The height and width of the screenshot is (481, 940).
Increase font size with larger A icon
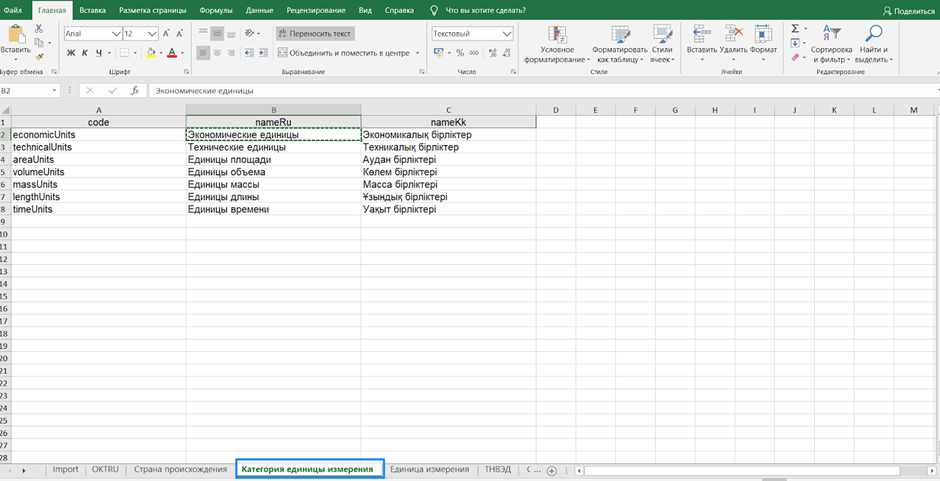pyautogui.click(x=166, y=34)
